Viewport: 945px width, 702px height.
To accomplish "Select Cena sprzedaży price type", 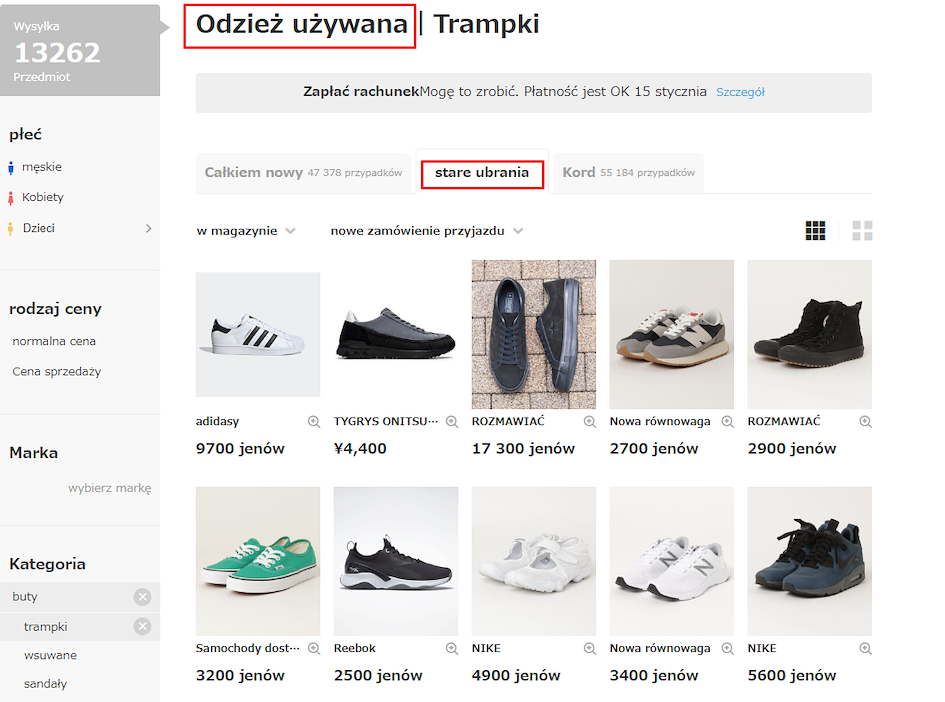I will (x=57, y=371).
